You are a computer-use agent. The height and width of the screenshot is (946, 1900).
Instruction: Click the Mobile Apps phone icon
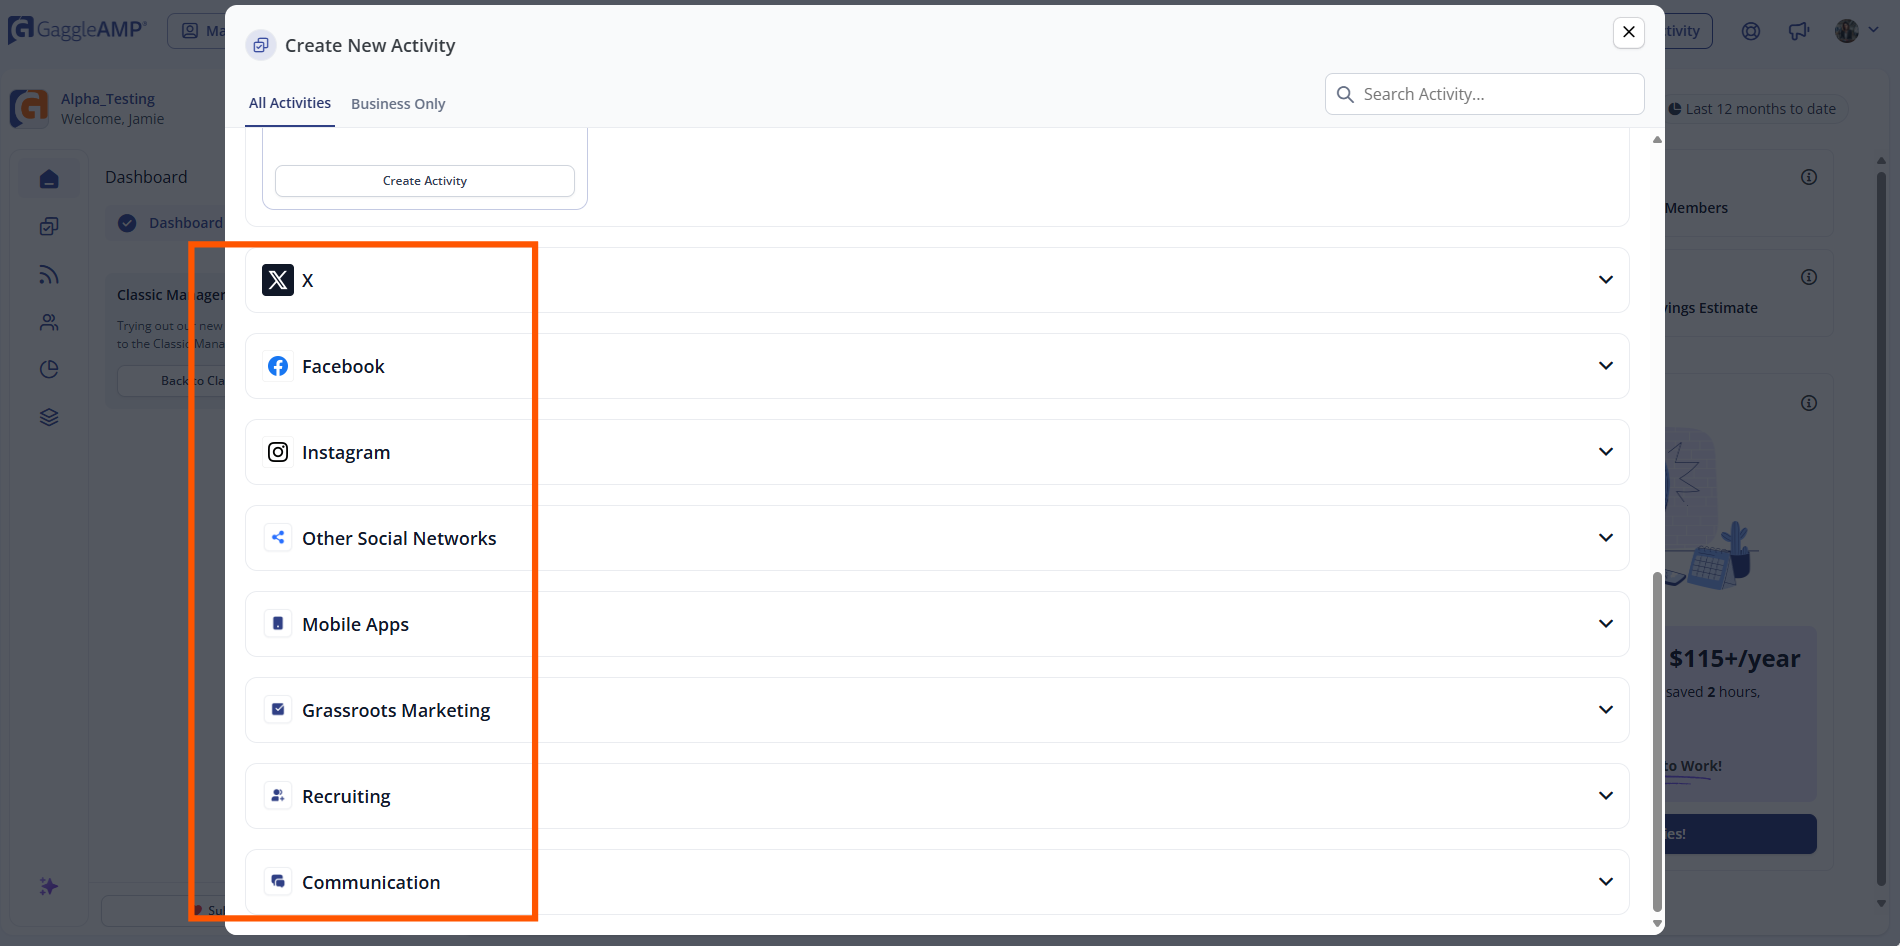278,624
